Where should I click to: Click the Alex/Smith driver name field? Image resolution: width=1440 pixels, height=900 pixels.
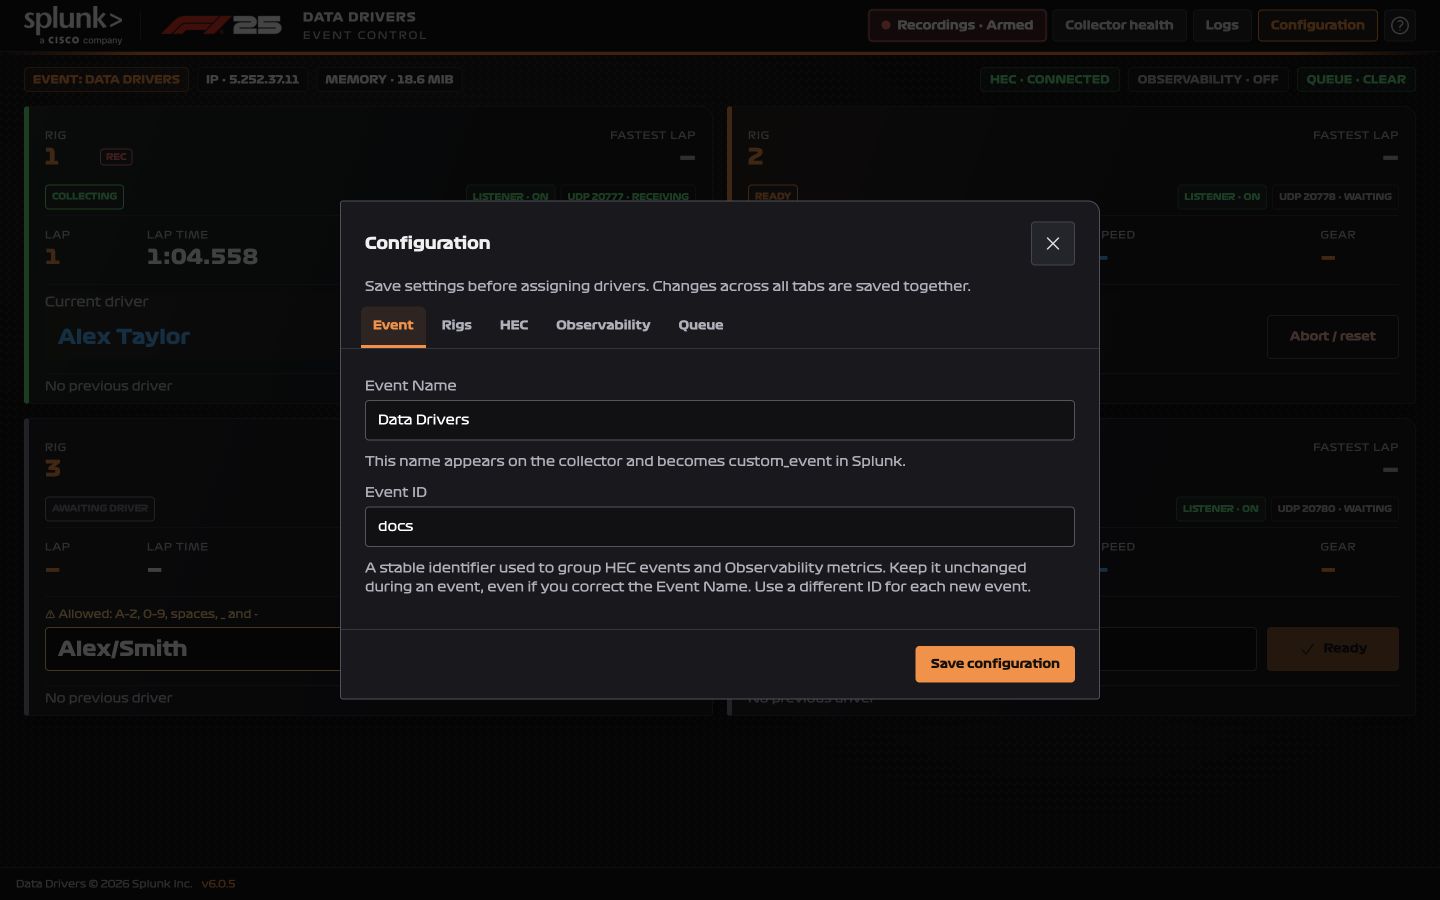pyautogui.click(x=193, y=649)
